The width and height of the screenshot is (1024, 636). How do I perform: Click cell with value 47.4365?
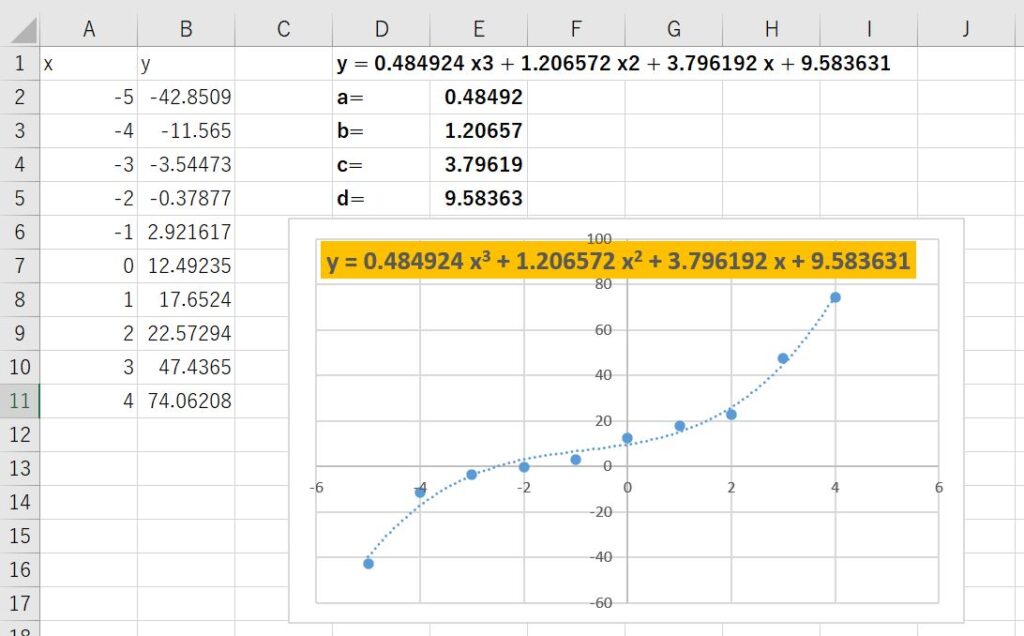coord(186,367)
